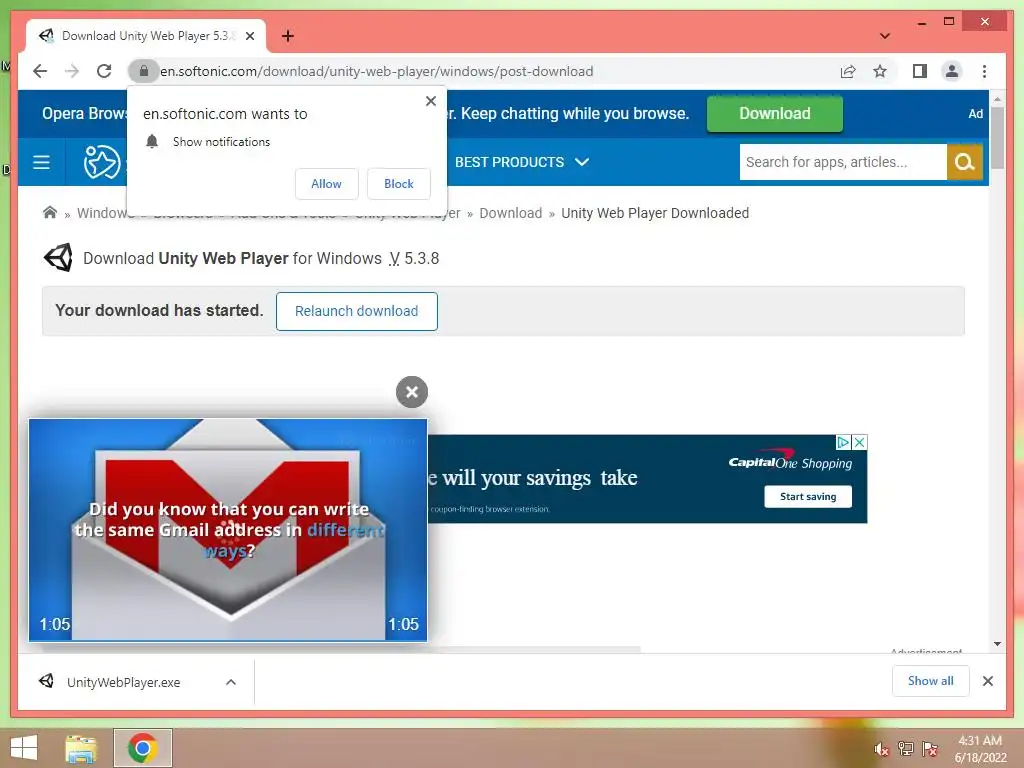1024x768 pixels.
Task: Click the Action Center flag icon
Action: [930, 748]
